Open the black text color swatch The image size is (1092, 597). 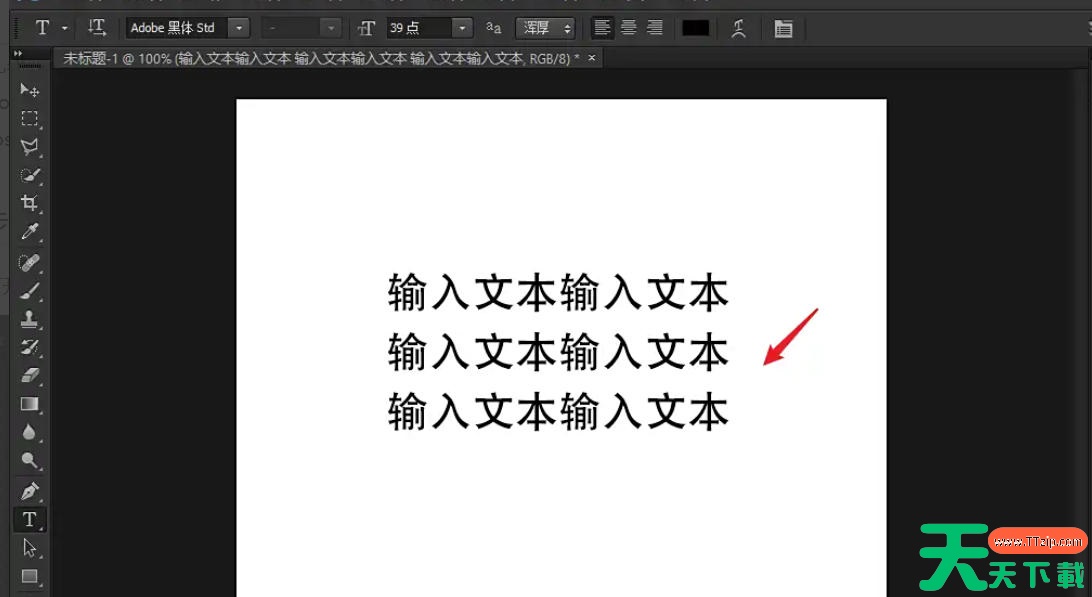[x=696, y=28]
